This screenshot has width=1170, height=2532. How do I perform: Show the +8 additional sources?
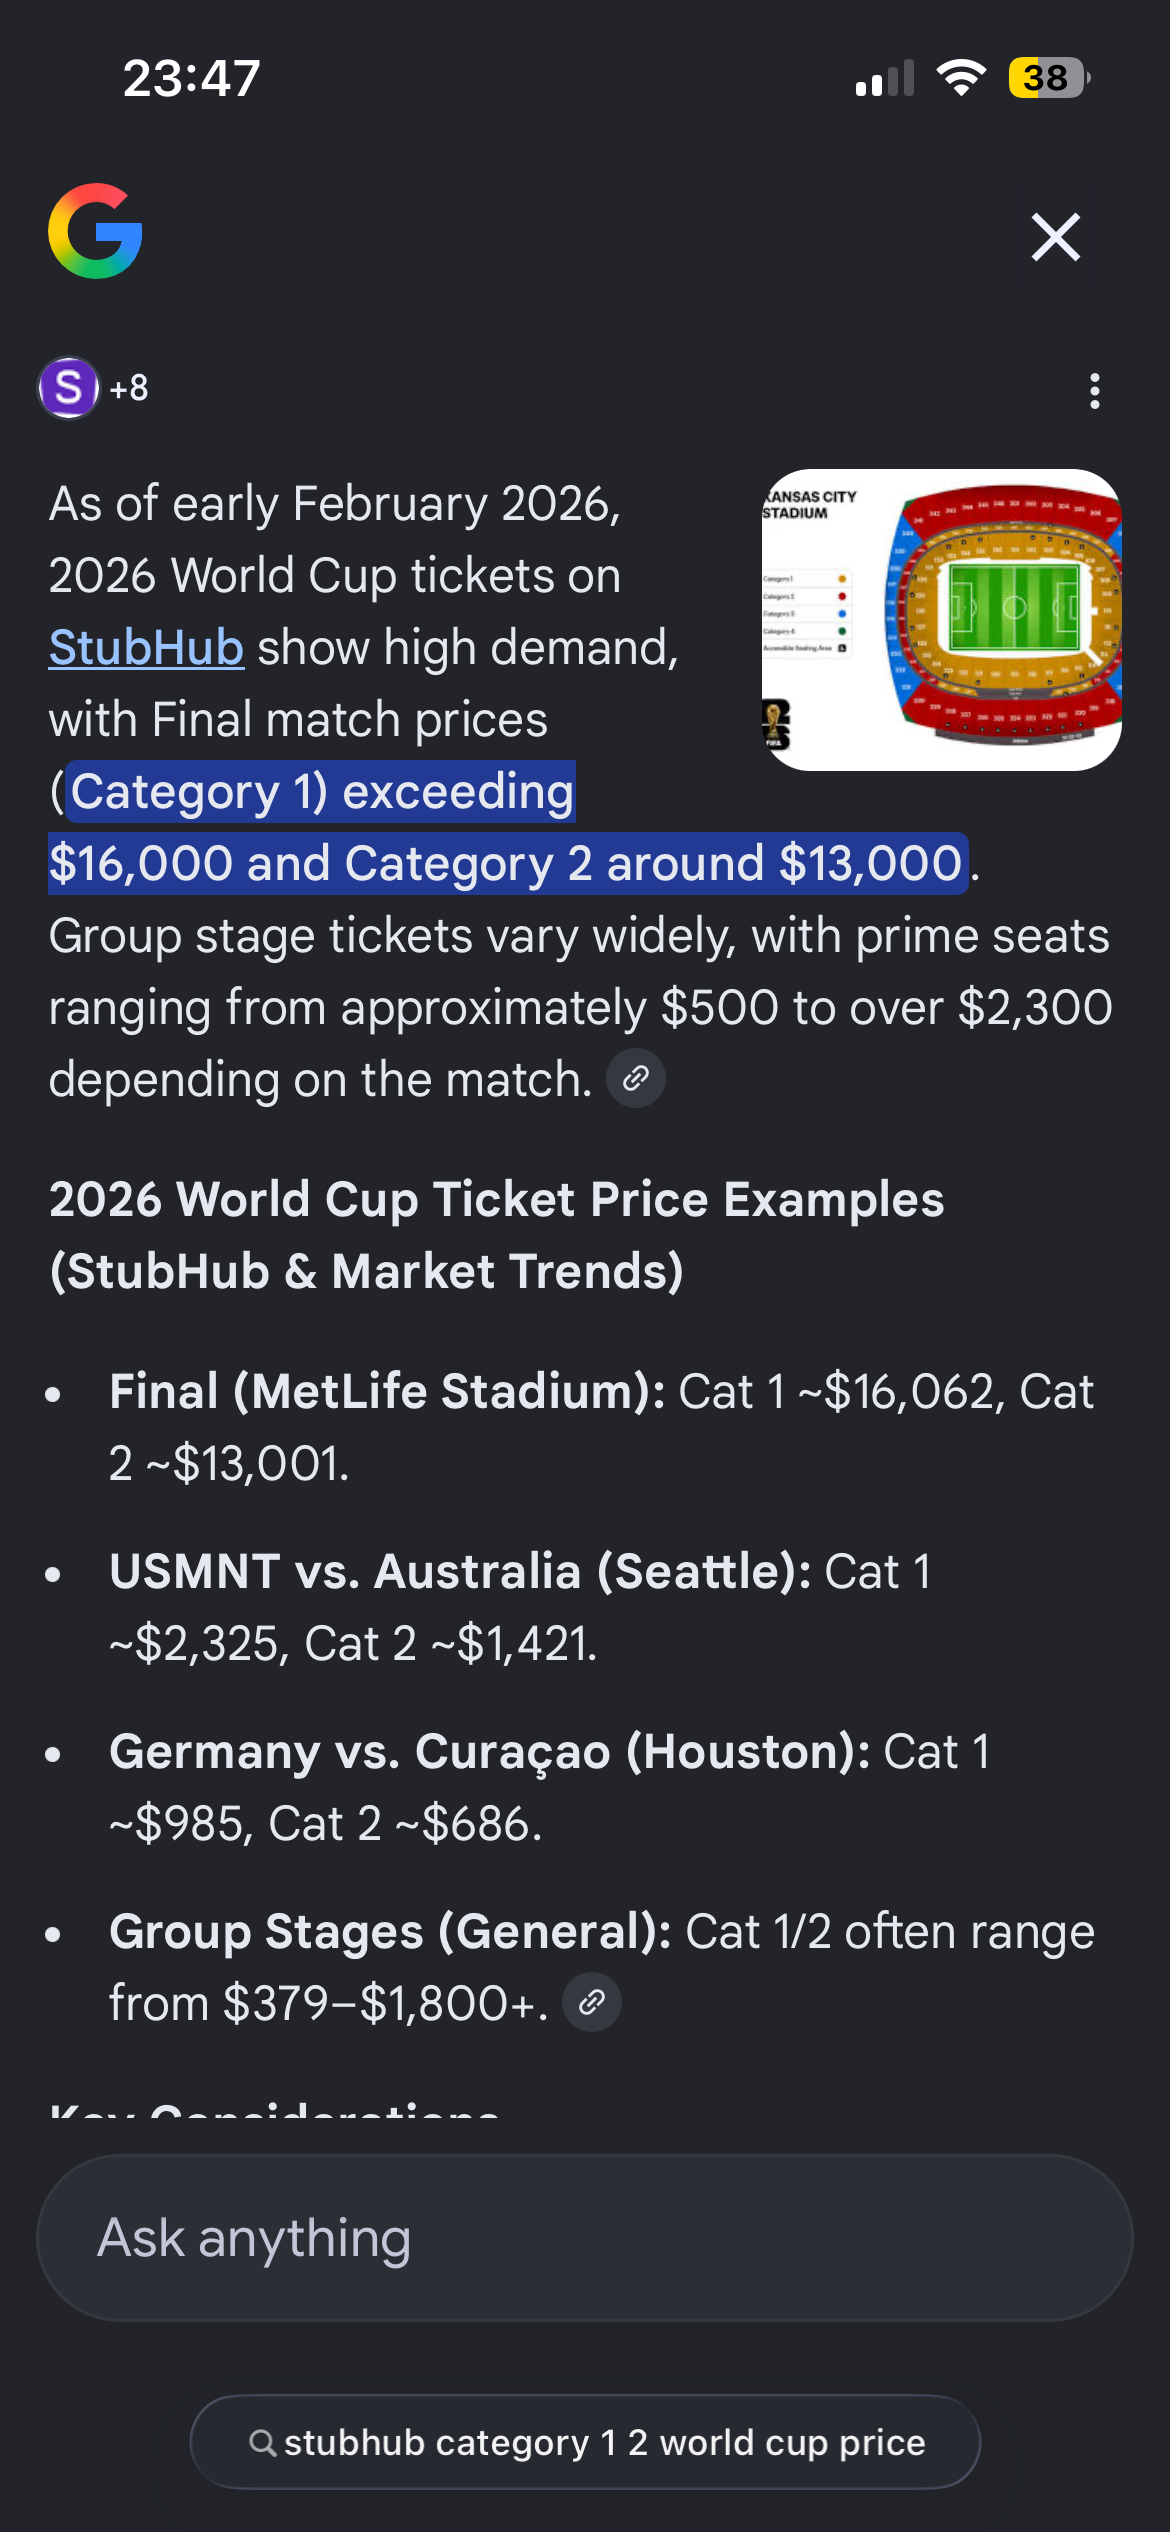129,388
